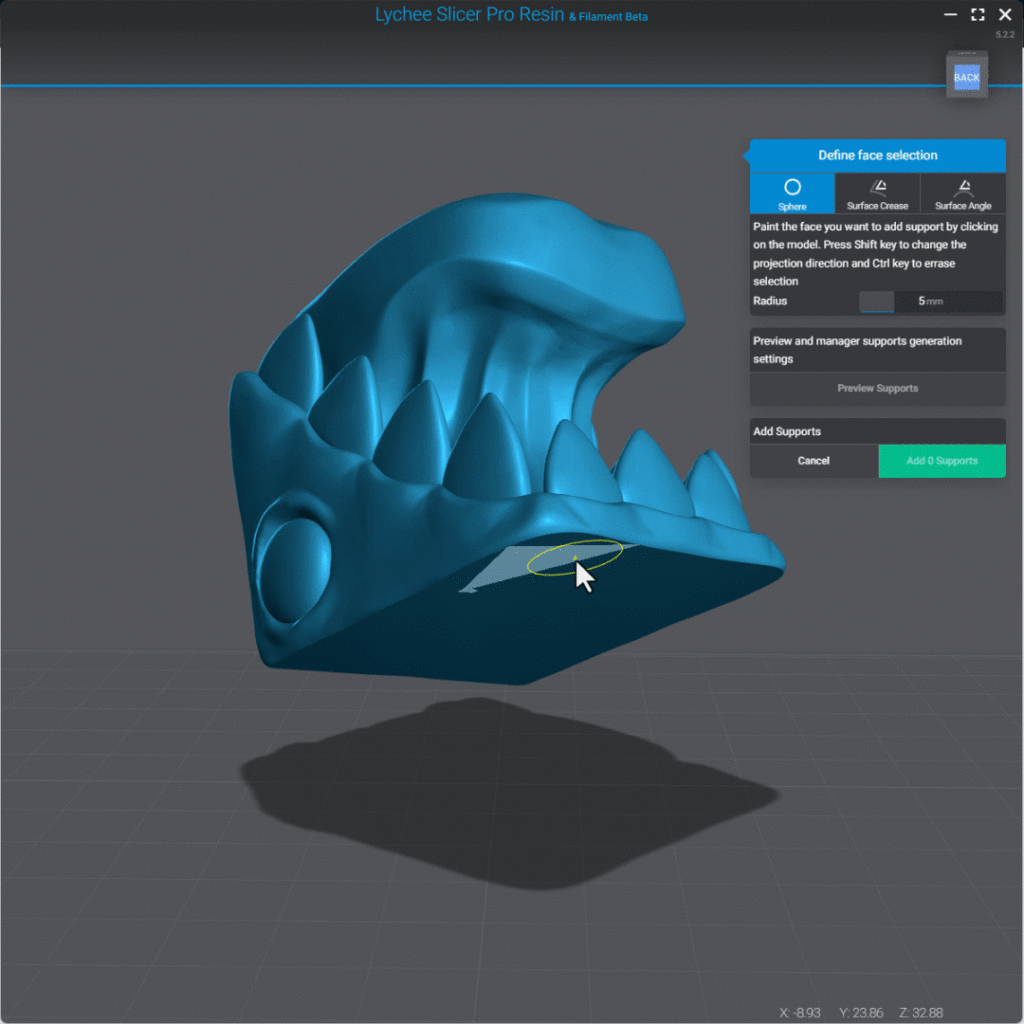This screenshot has height=1024, width=1024.
Task: Cancel the support face selection
Action: point(813,461)
